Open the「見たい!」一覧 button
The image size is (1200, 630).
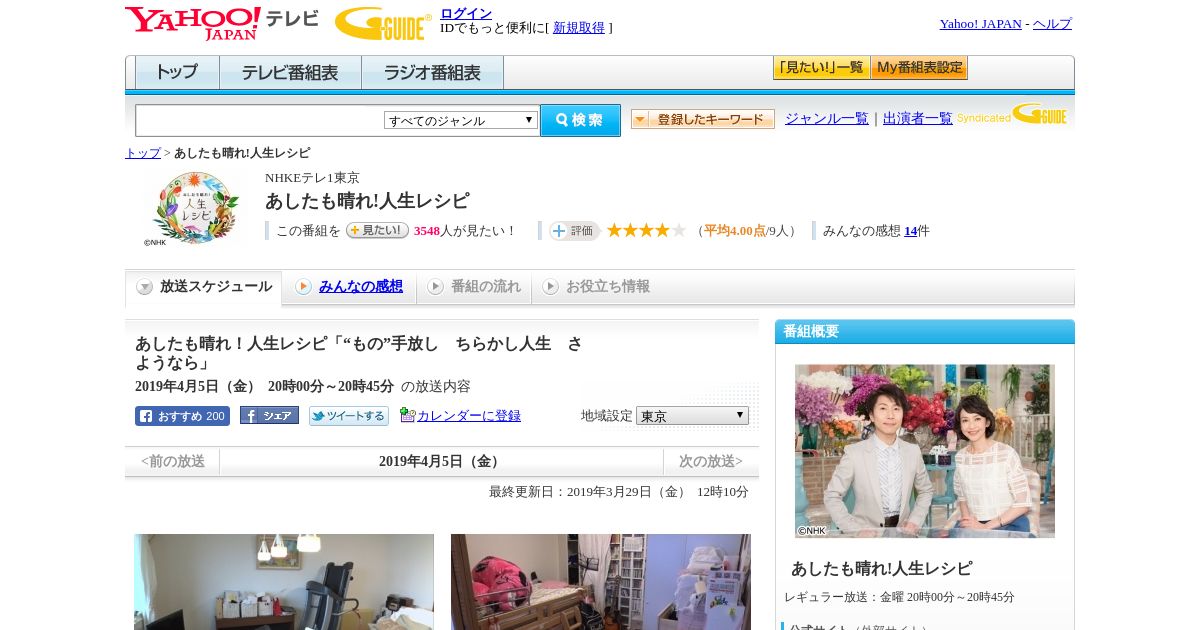821,68
